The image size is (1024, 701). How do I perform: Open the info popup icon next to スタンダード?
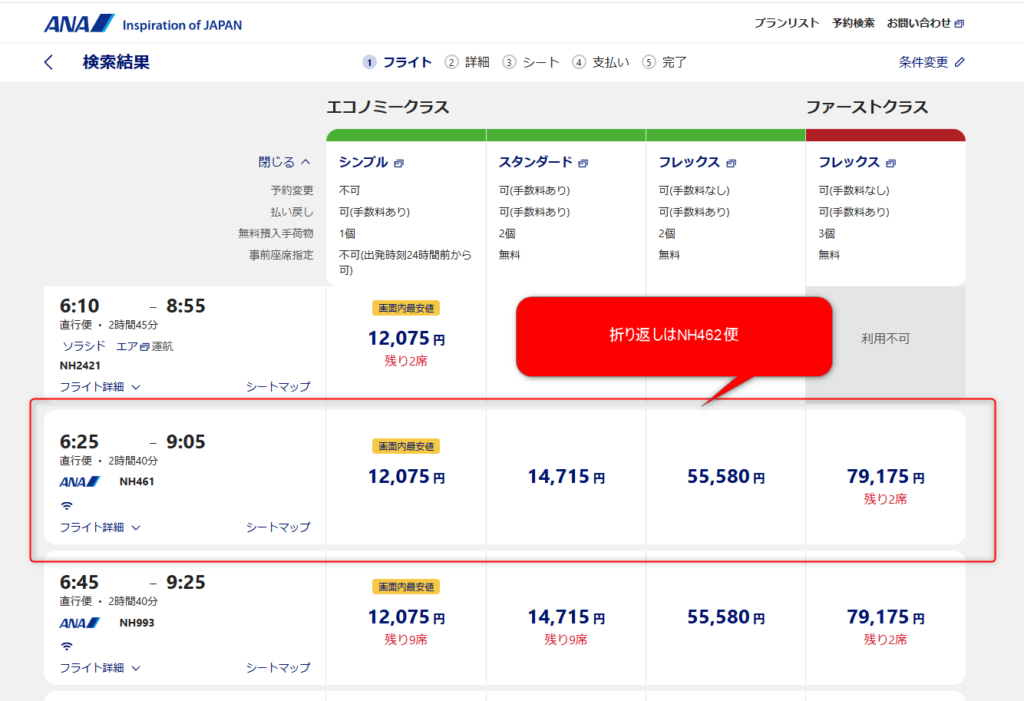pos(583,163)
